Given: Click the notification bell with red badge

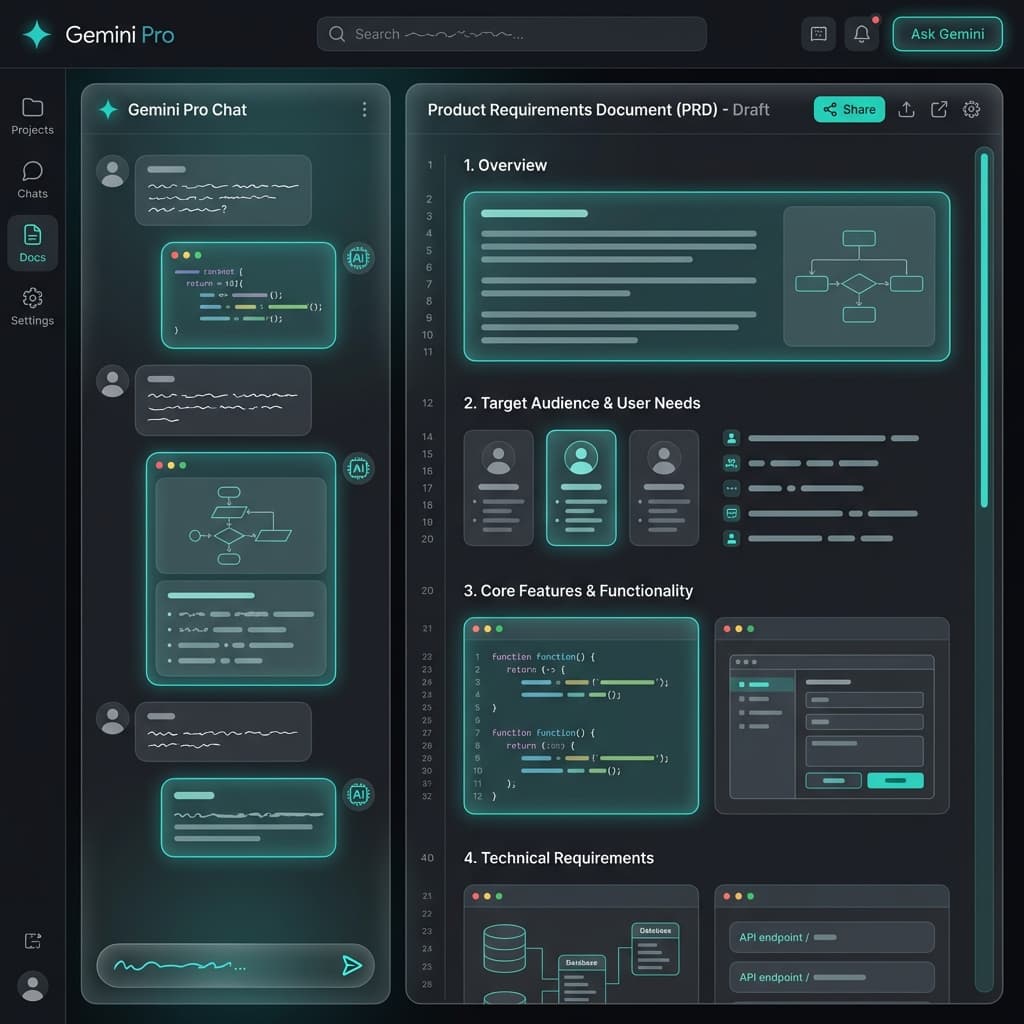Looking at the screenshot, I should coord(861,33).
